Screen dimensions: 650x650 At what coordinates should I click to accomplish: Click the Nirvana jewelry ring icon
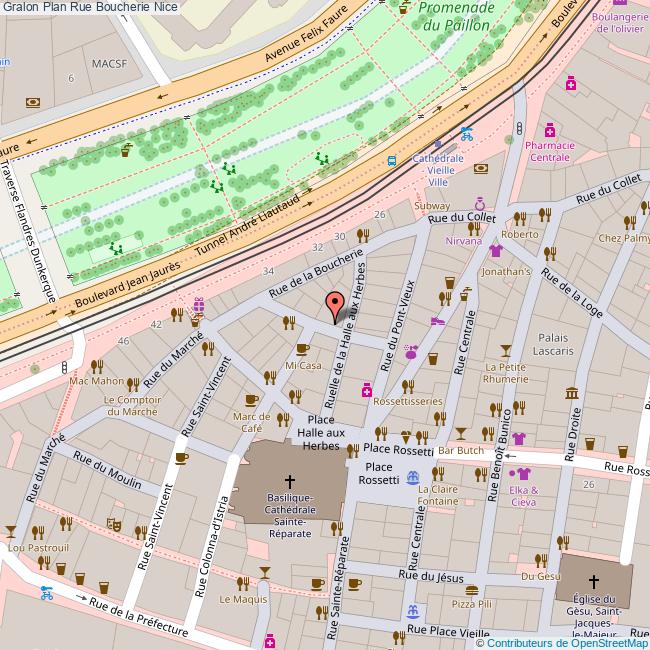tap(479, 204)
